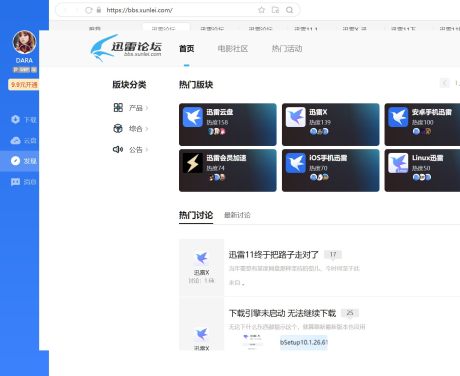Open post 下载引擎未启动 无法继续下载
This screenshot has width=460, height=376.
(x=282, y=313)
